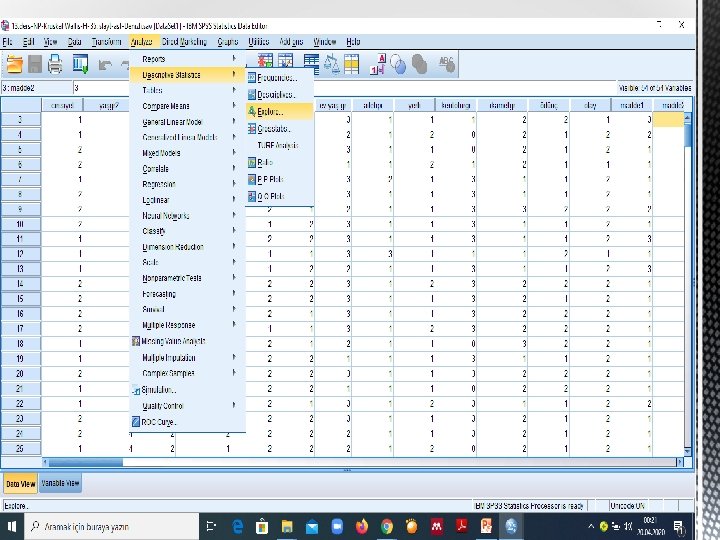Click the Recall recent dialogs icon
Image resolution: width=720 pixels, height=540 pixels.
(x=80, y=64)
